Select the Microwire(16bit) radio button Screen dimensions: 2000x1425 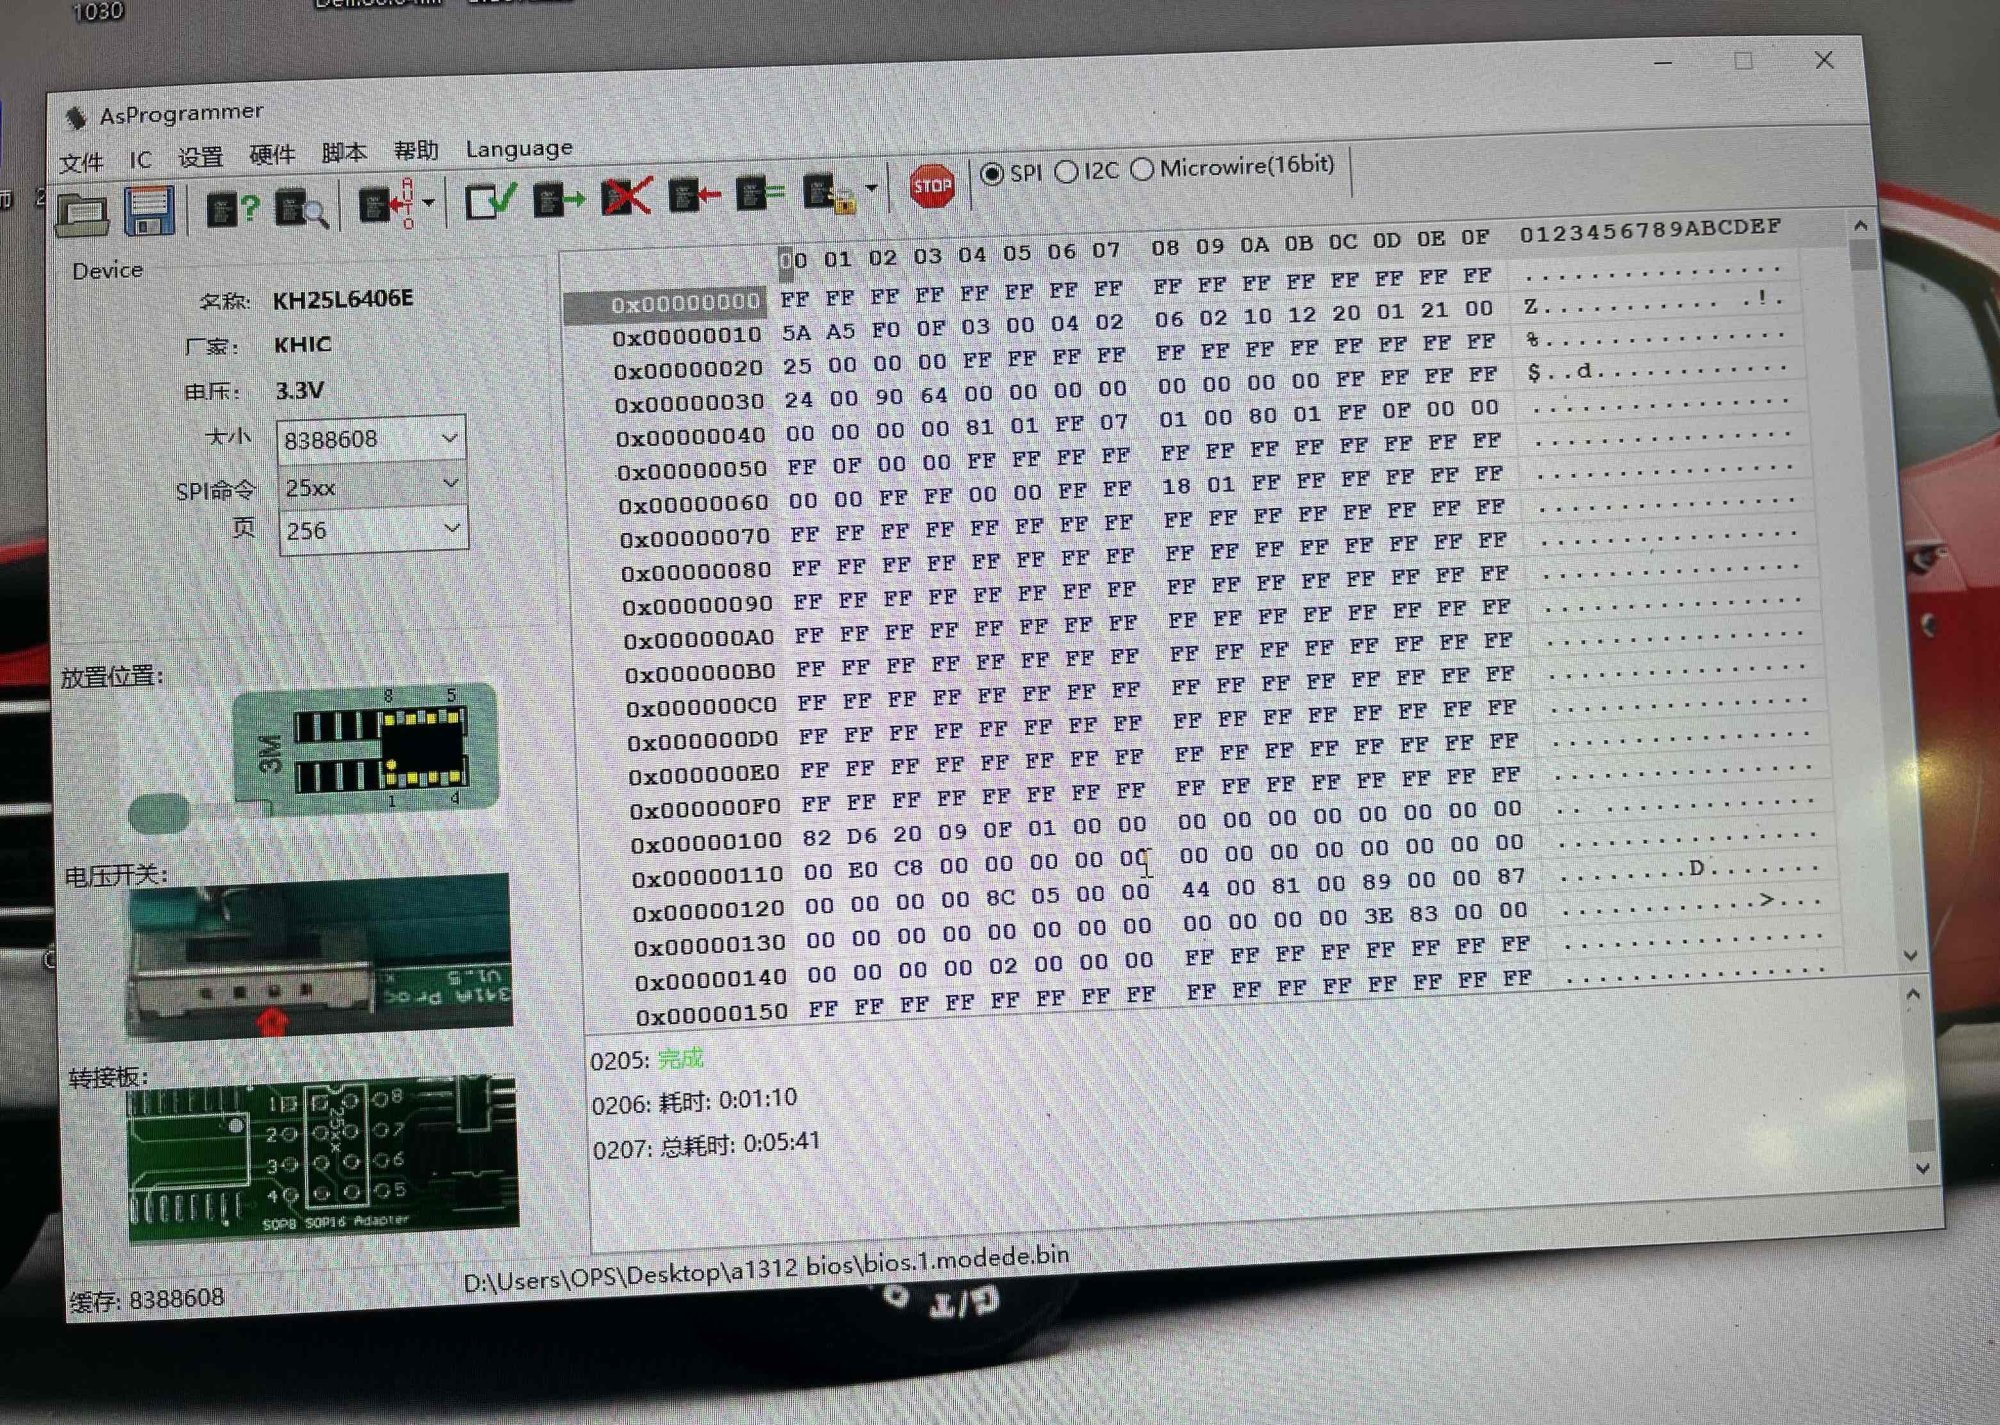(x=1143, y=169)
